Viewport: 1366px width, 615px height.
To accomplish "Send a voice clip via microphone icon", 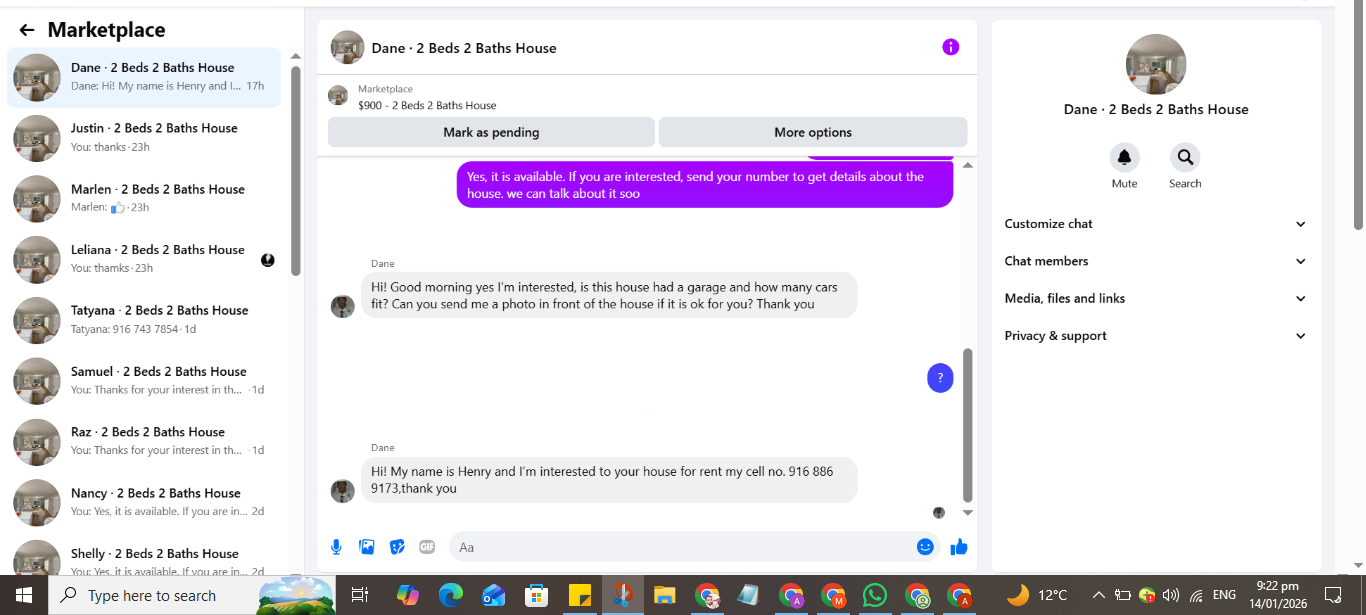I will click(x=336, y=547).
